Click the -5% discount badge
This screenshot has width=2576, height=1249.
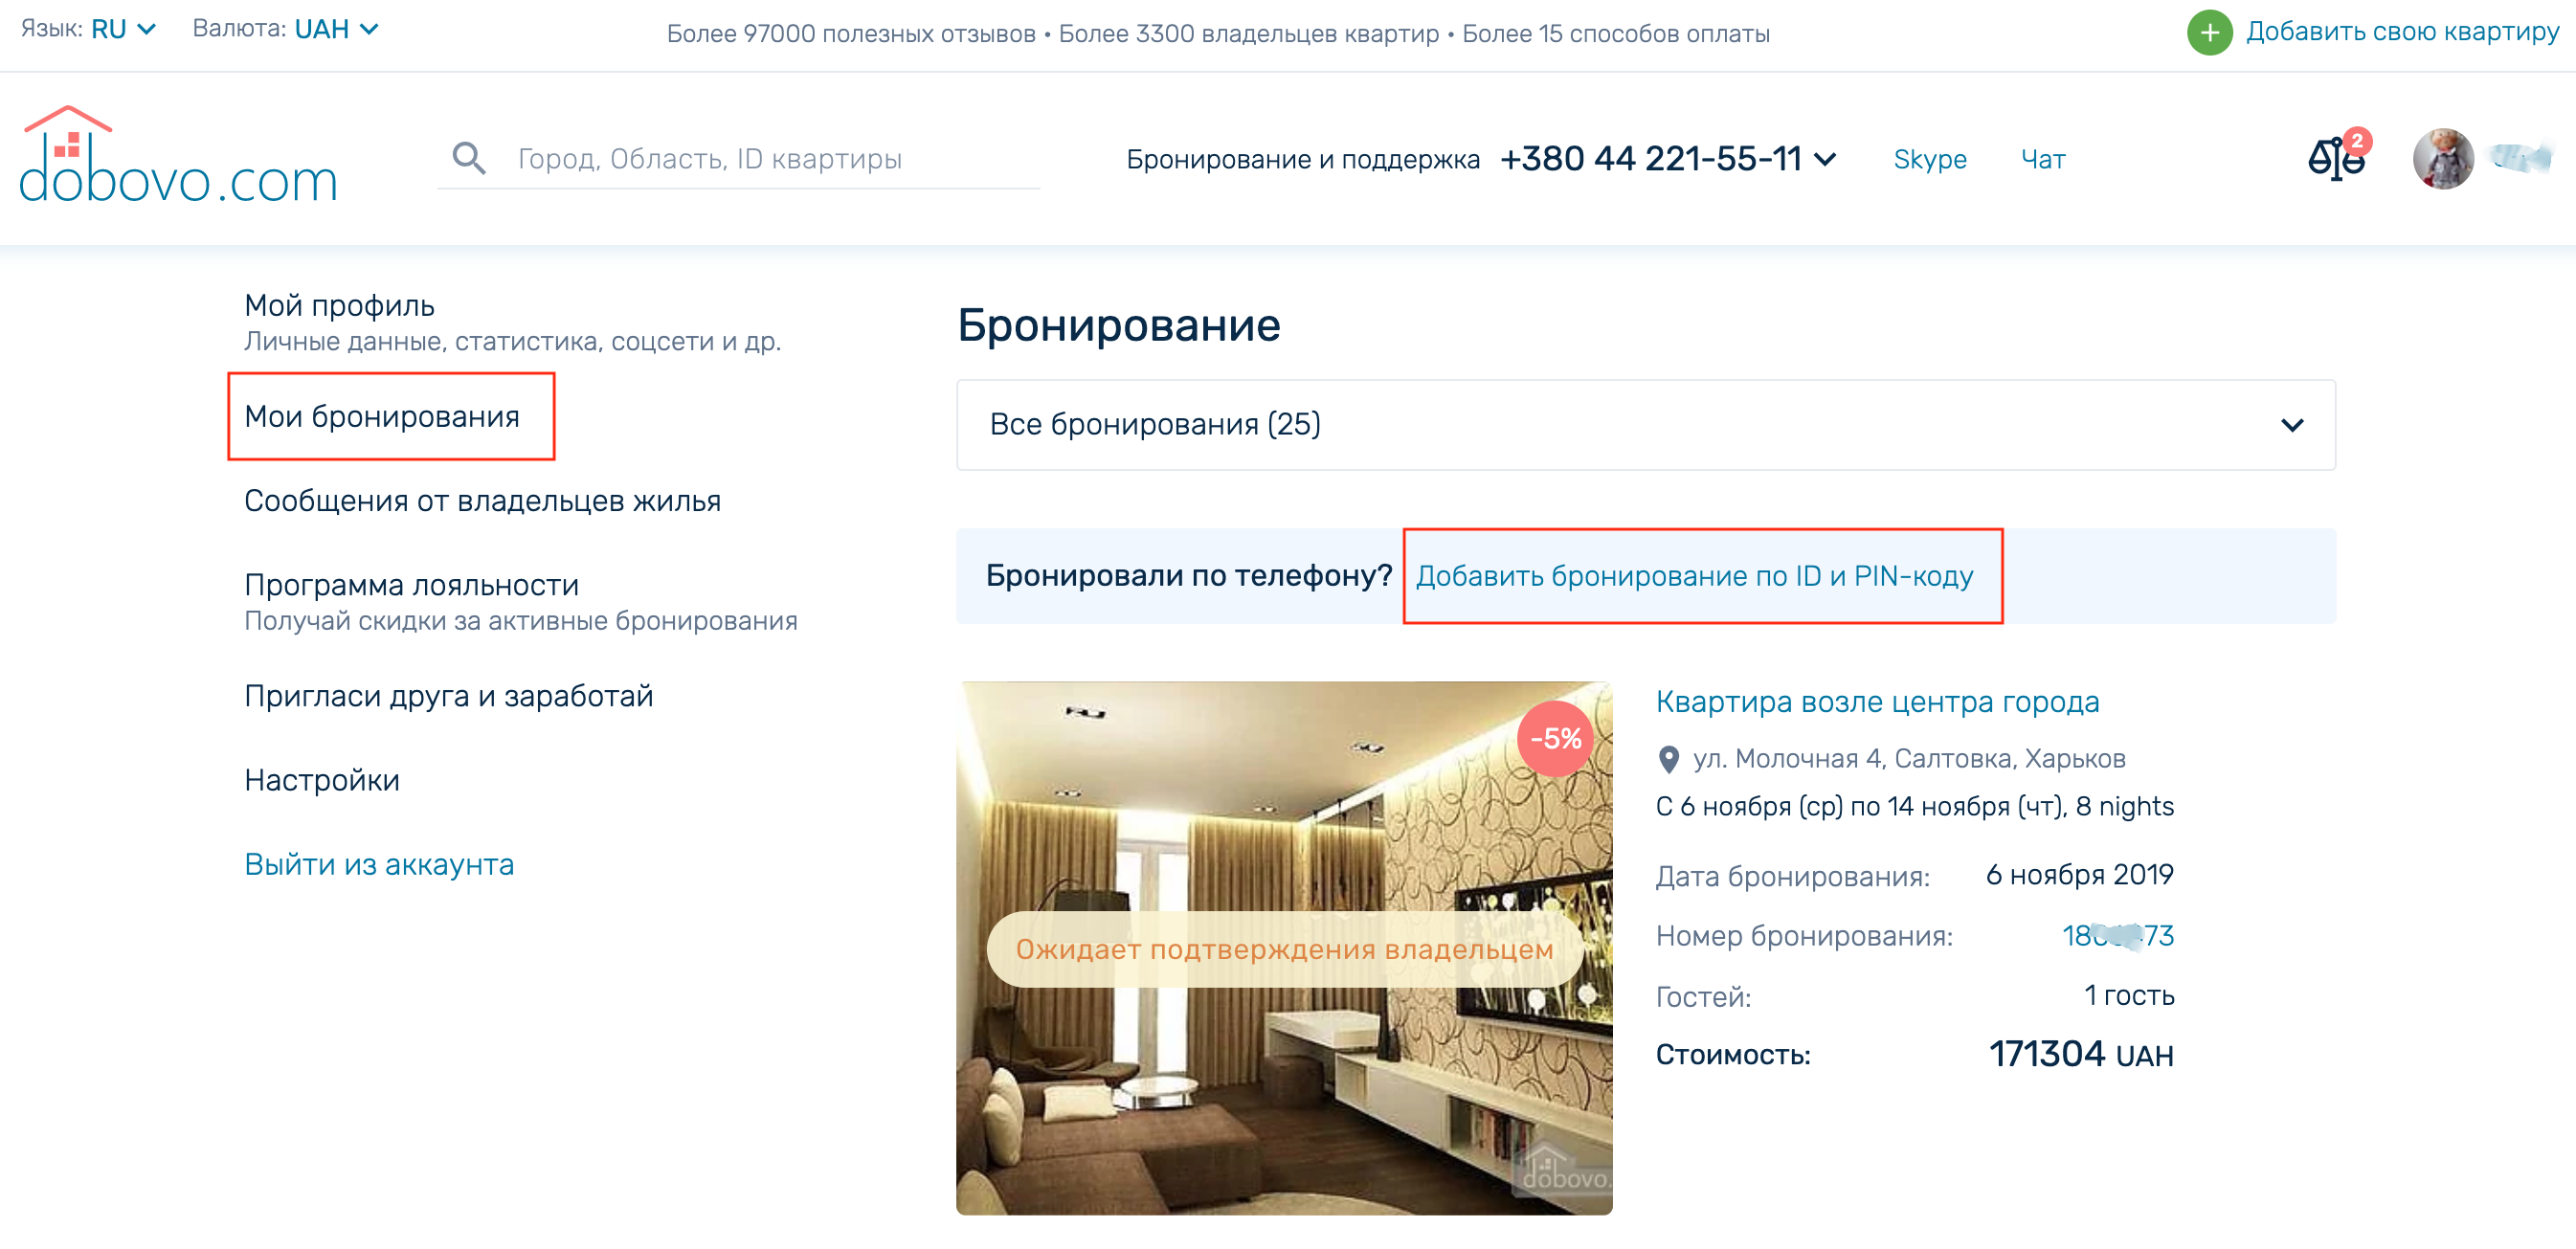(1555, 738)
